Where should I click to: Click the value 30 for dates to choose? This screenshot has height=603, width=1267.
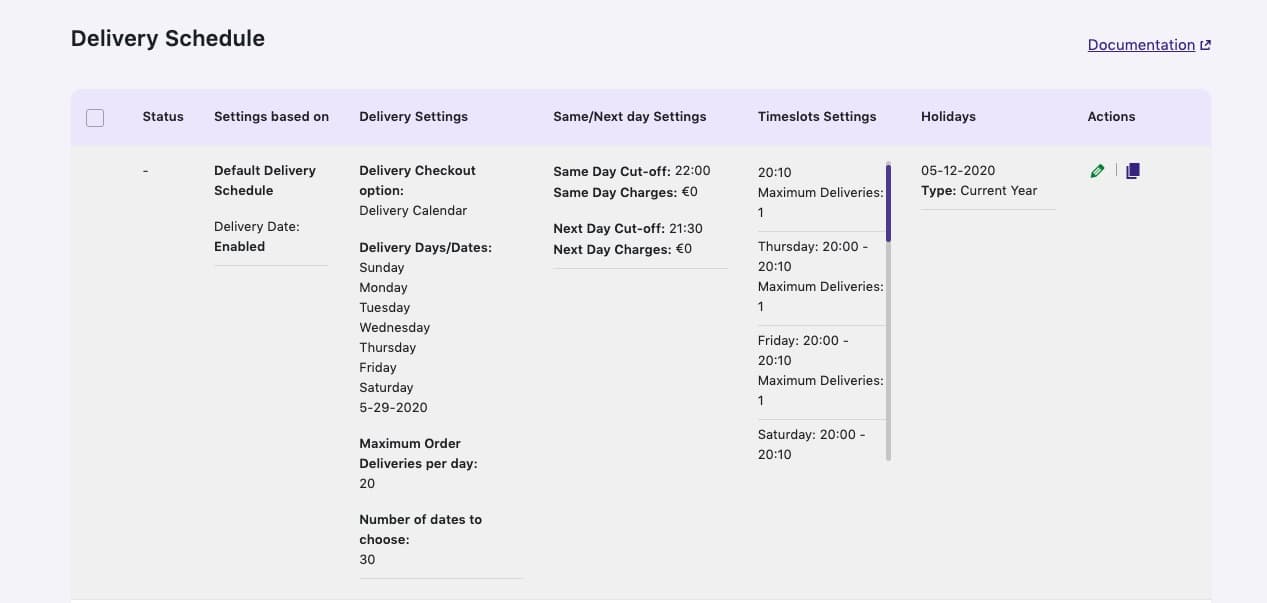coord(367,560)
